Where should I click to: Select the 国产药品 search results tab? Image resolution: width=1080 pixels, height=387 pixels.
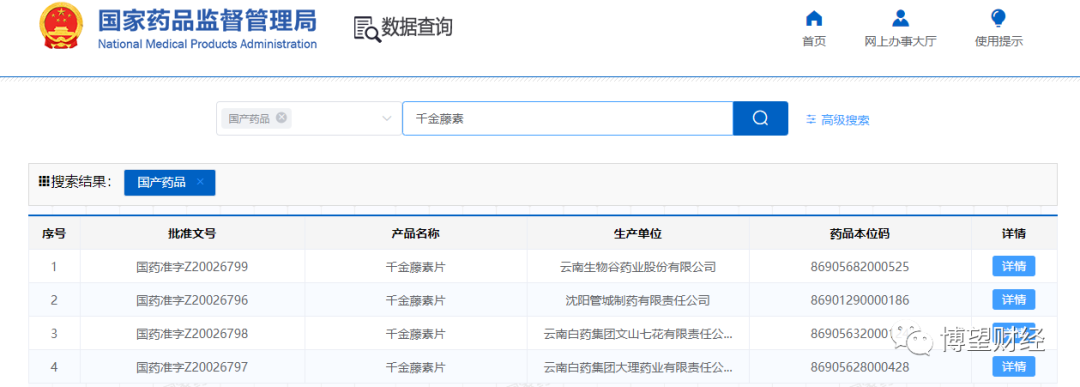[169, 182]
